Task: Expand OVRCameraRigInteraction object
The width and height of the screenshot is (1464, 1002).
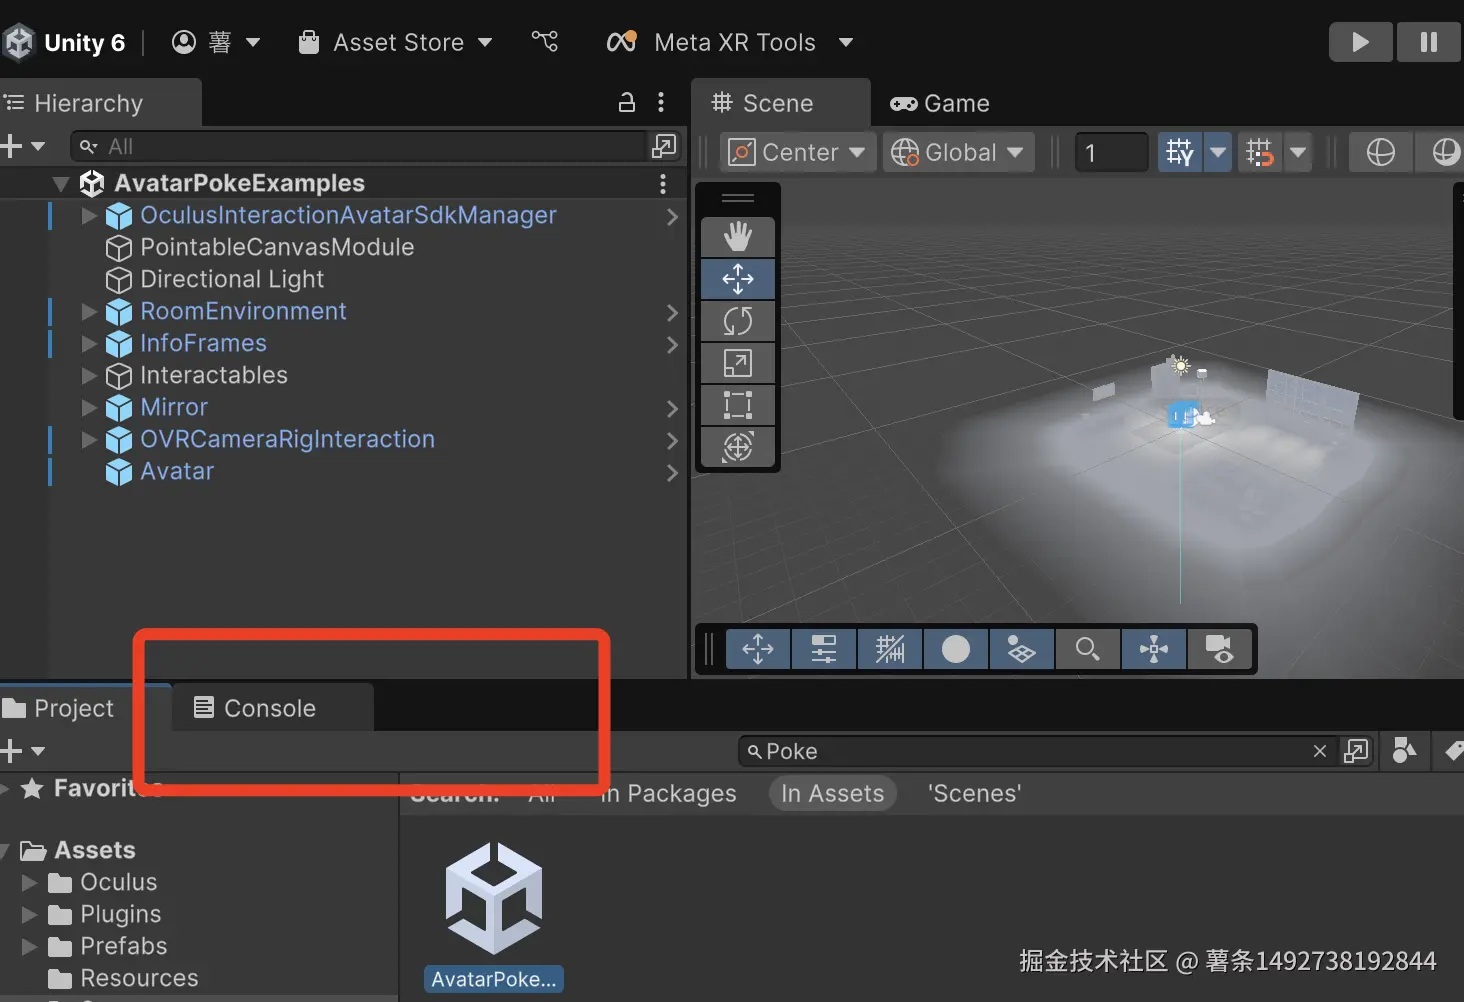Action: click(x=89, y=440)
